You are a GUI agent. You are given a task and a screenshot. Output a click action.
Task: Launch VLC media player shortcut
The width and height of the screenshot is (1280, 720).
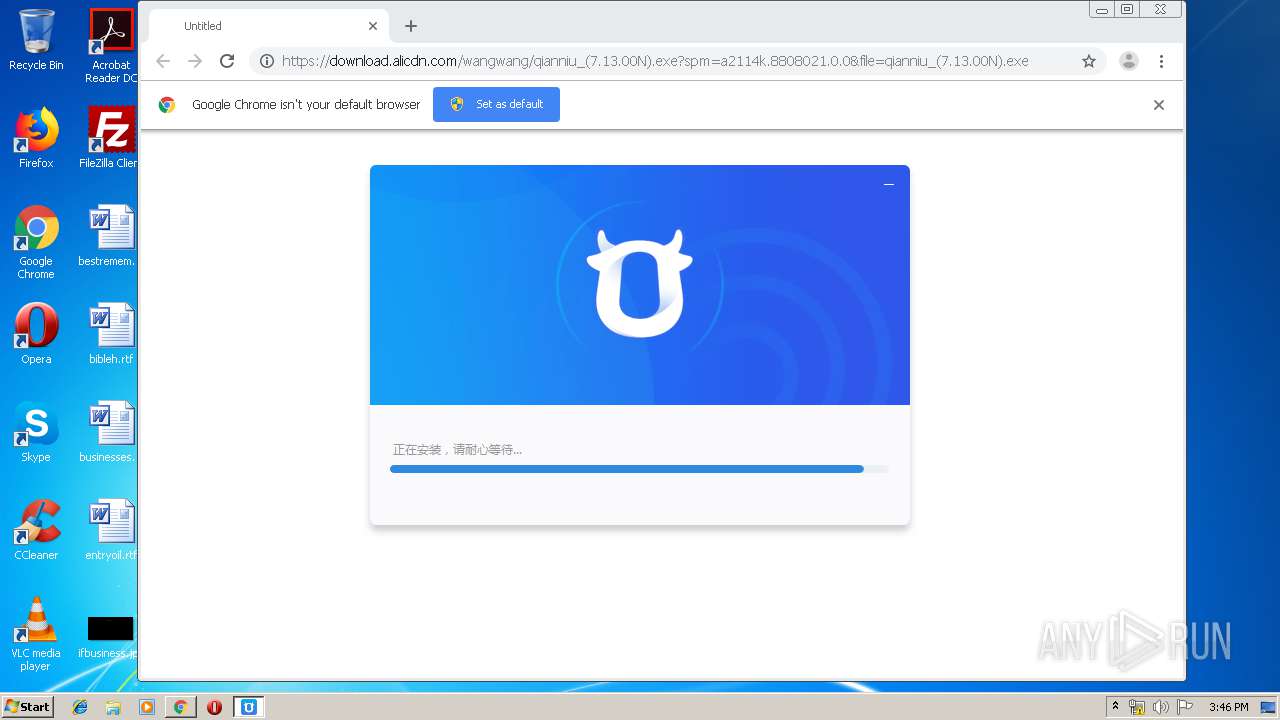tap(36, 634)
